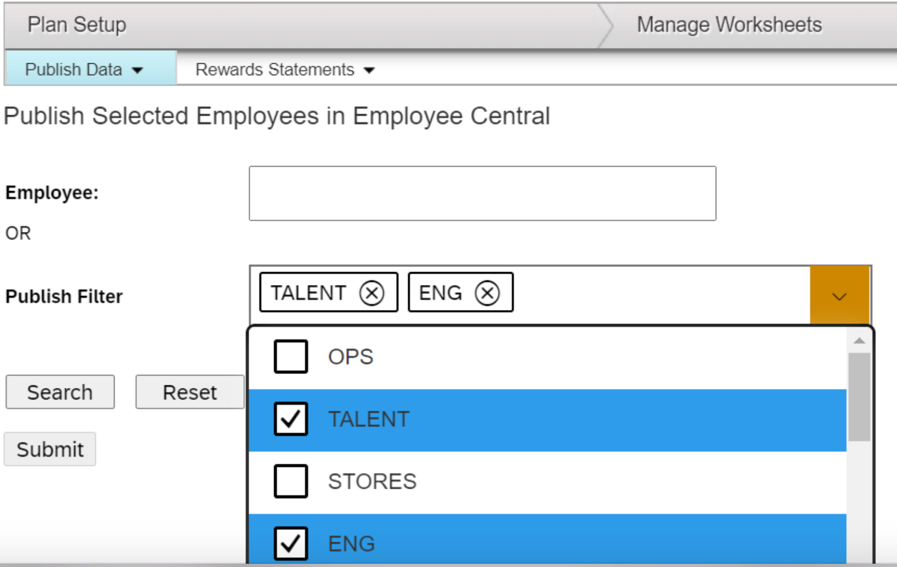Go to the Manage Worksheets step
Viewport: 897px width, 567px height.
point(729,25)
